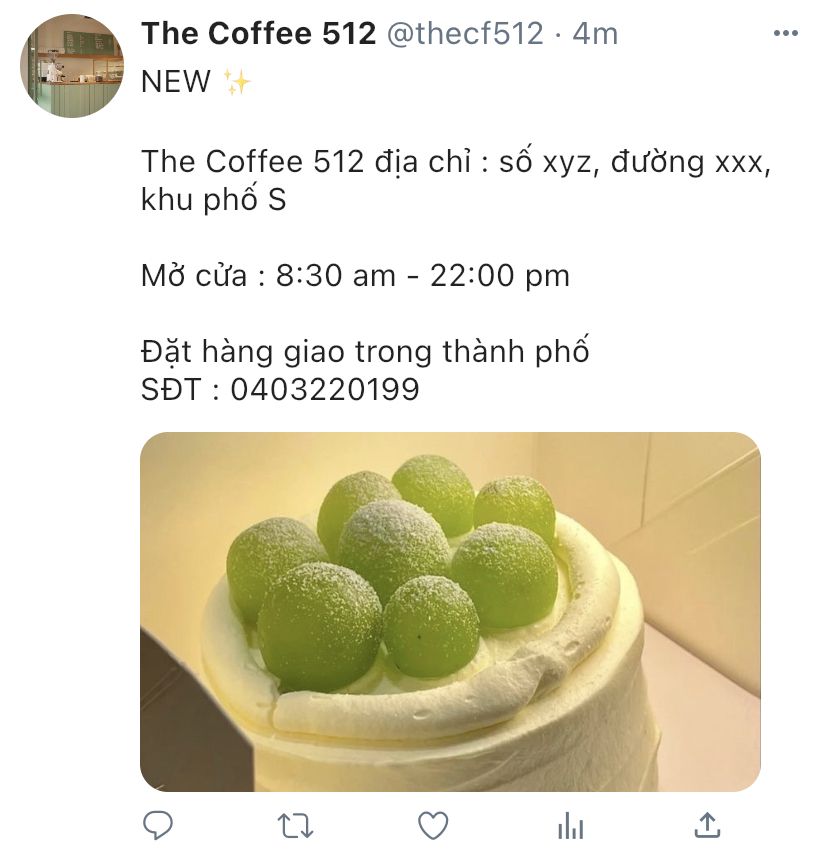Like the tweet with the heart icon

pyautogui.click(x=433, y=825)
